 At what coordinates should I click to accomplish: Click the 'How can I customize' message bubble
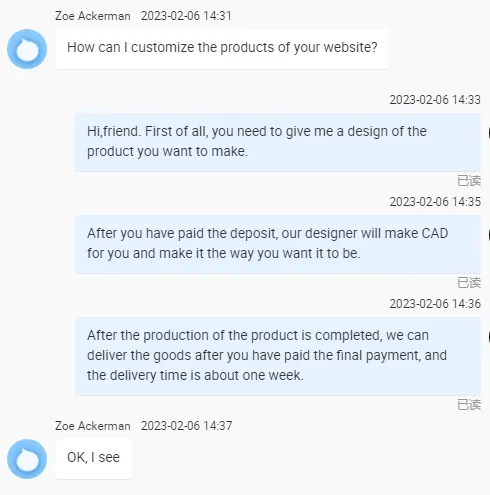pos(222,49)
